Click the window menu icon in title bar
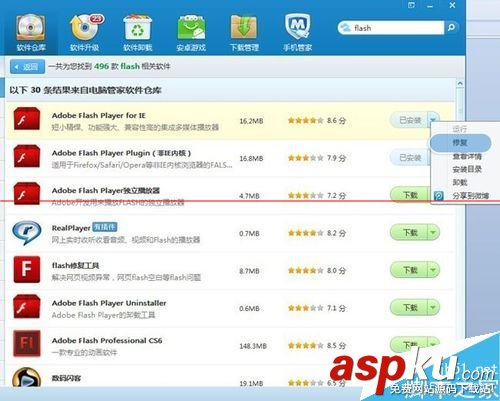Image resolution: width=500 pixels, height=401 pixels. pyautogui.click(x=412, y=5)
